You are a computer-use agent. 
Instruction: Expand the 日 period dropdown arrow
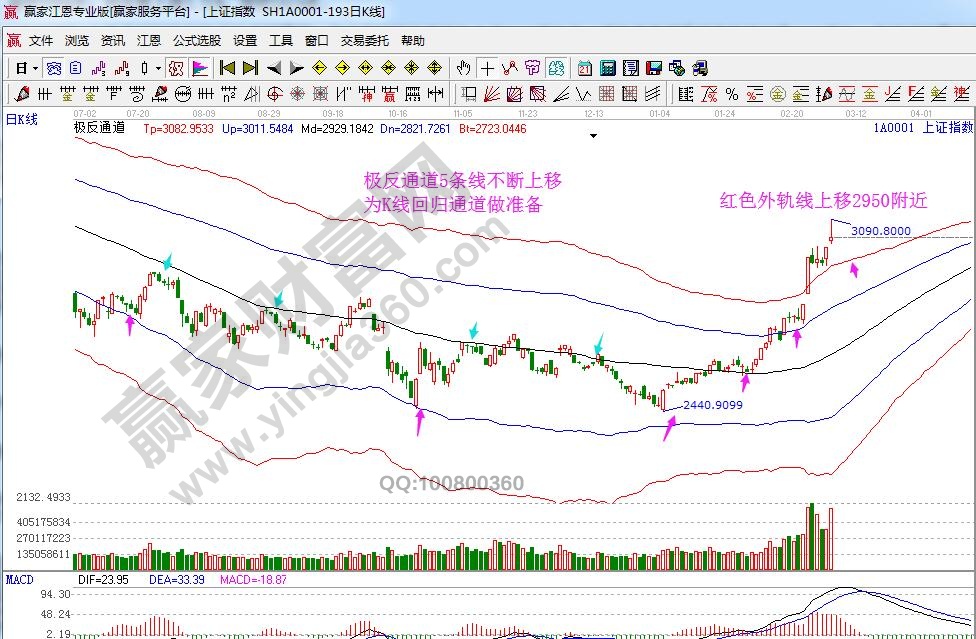point(36,68)
